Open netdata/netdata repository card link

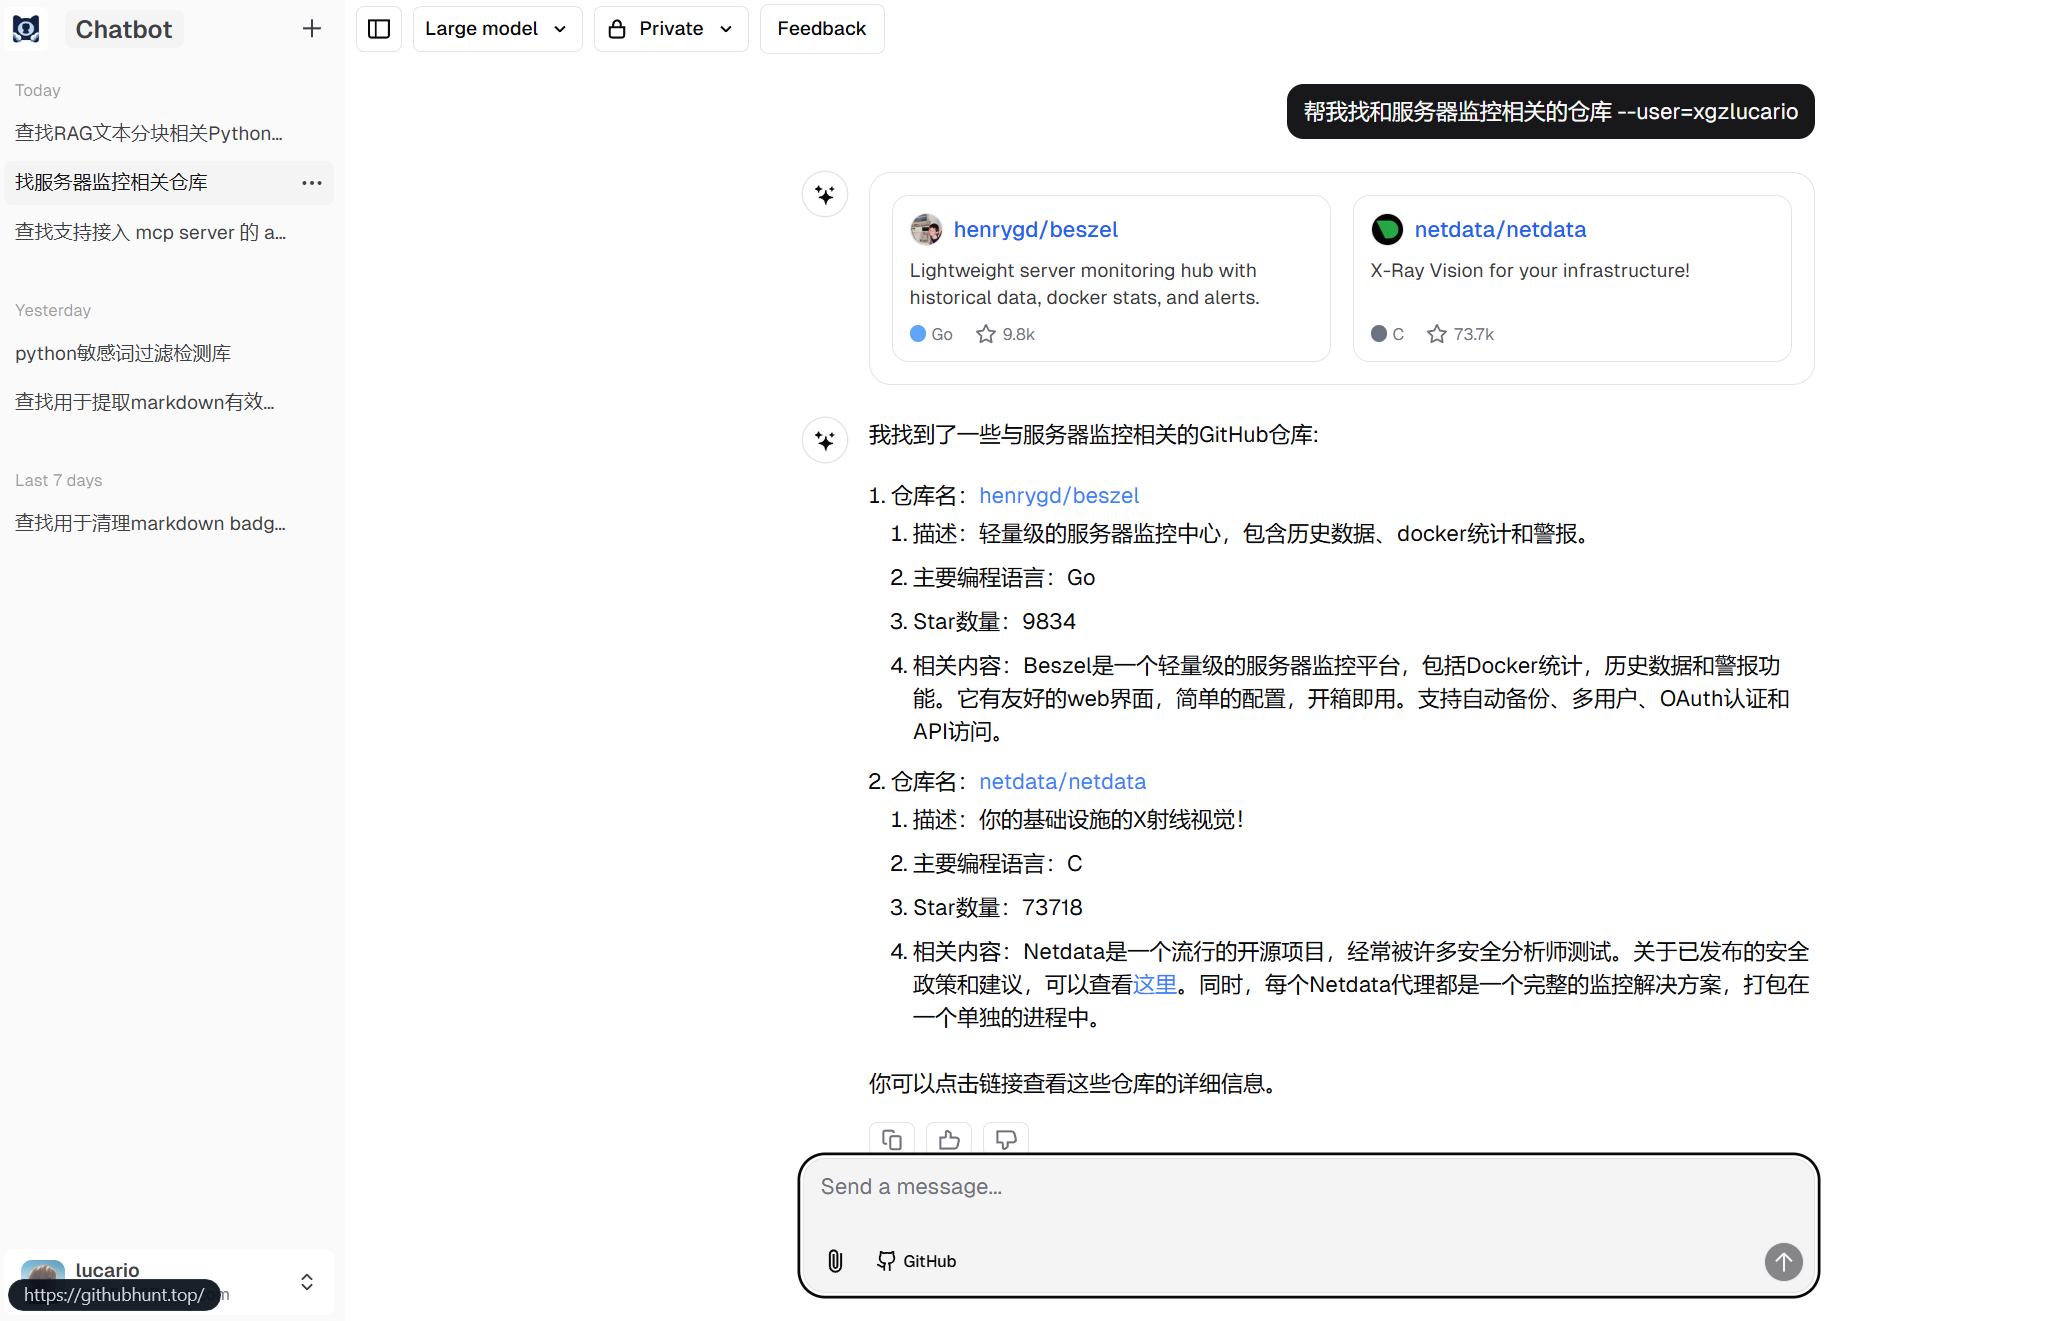coord(1500,229)
